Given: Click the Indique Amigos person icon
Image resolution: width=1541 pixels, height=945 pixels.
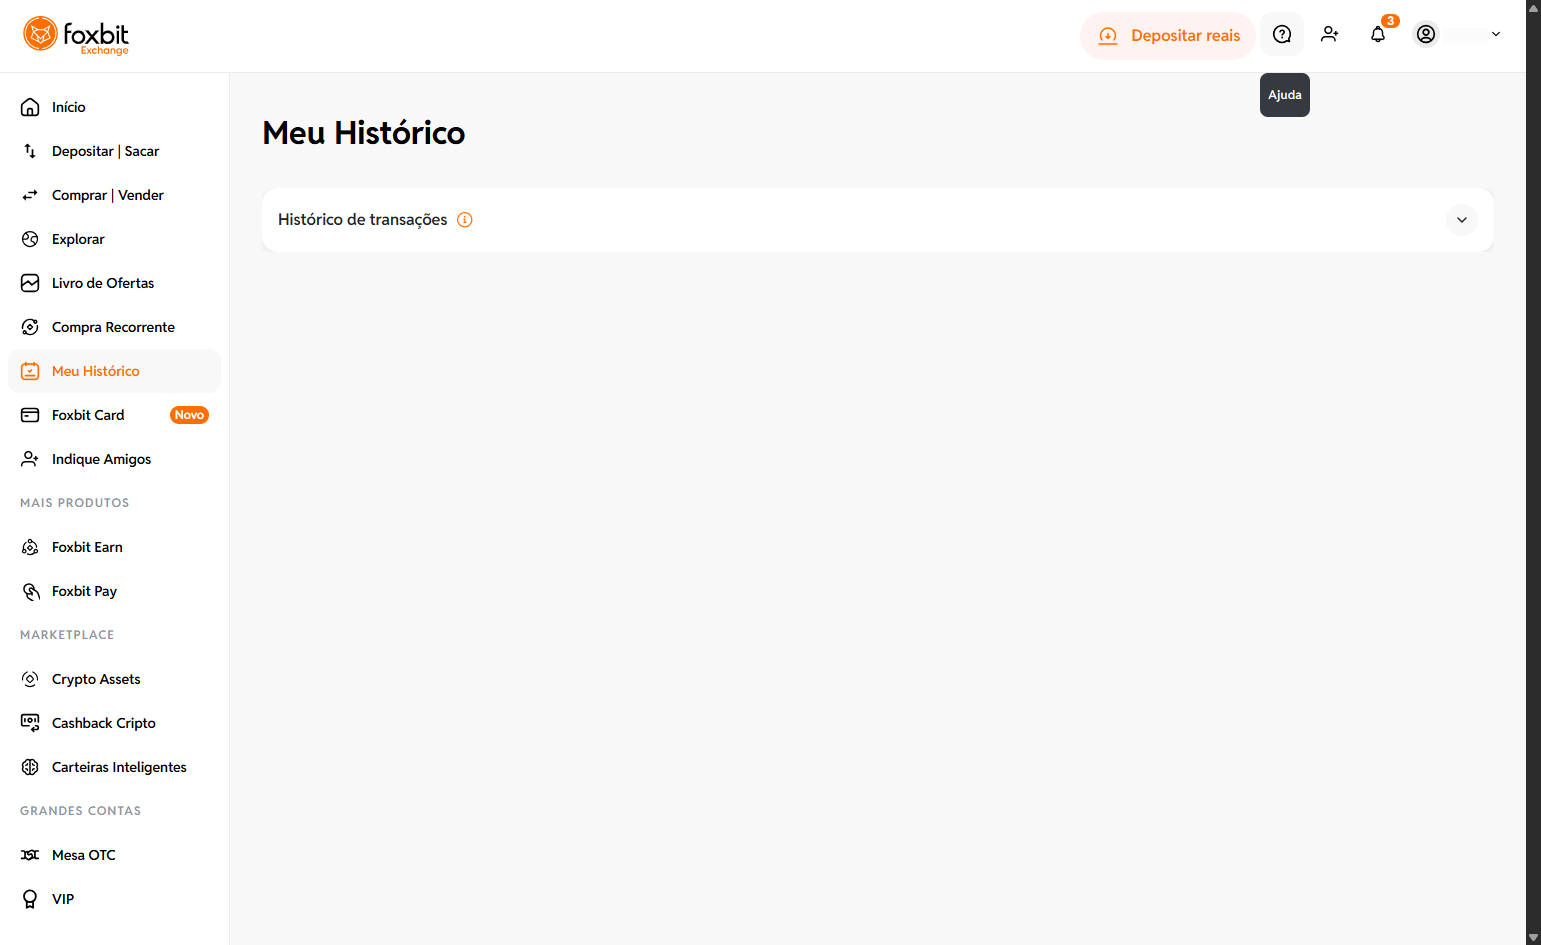Looking at the screenshot, I should (30, 459).
